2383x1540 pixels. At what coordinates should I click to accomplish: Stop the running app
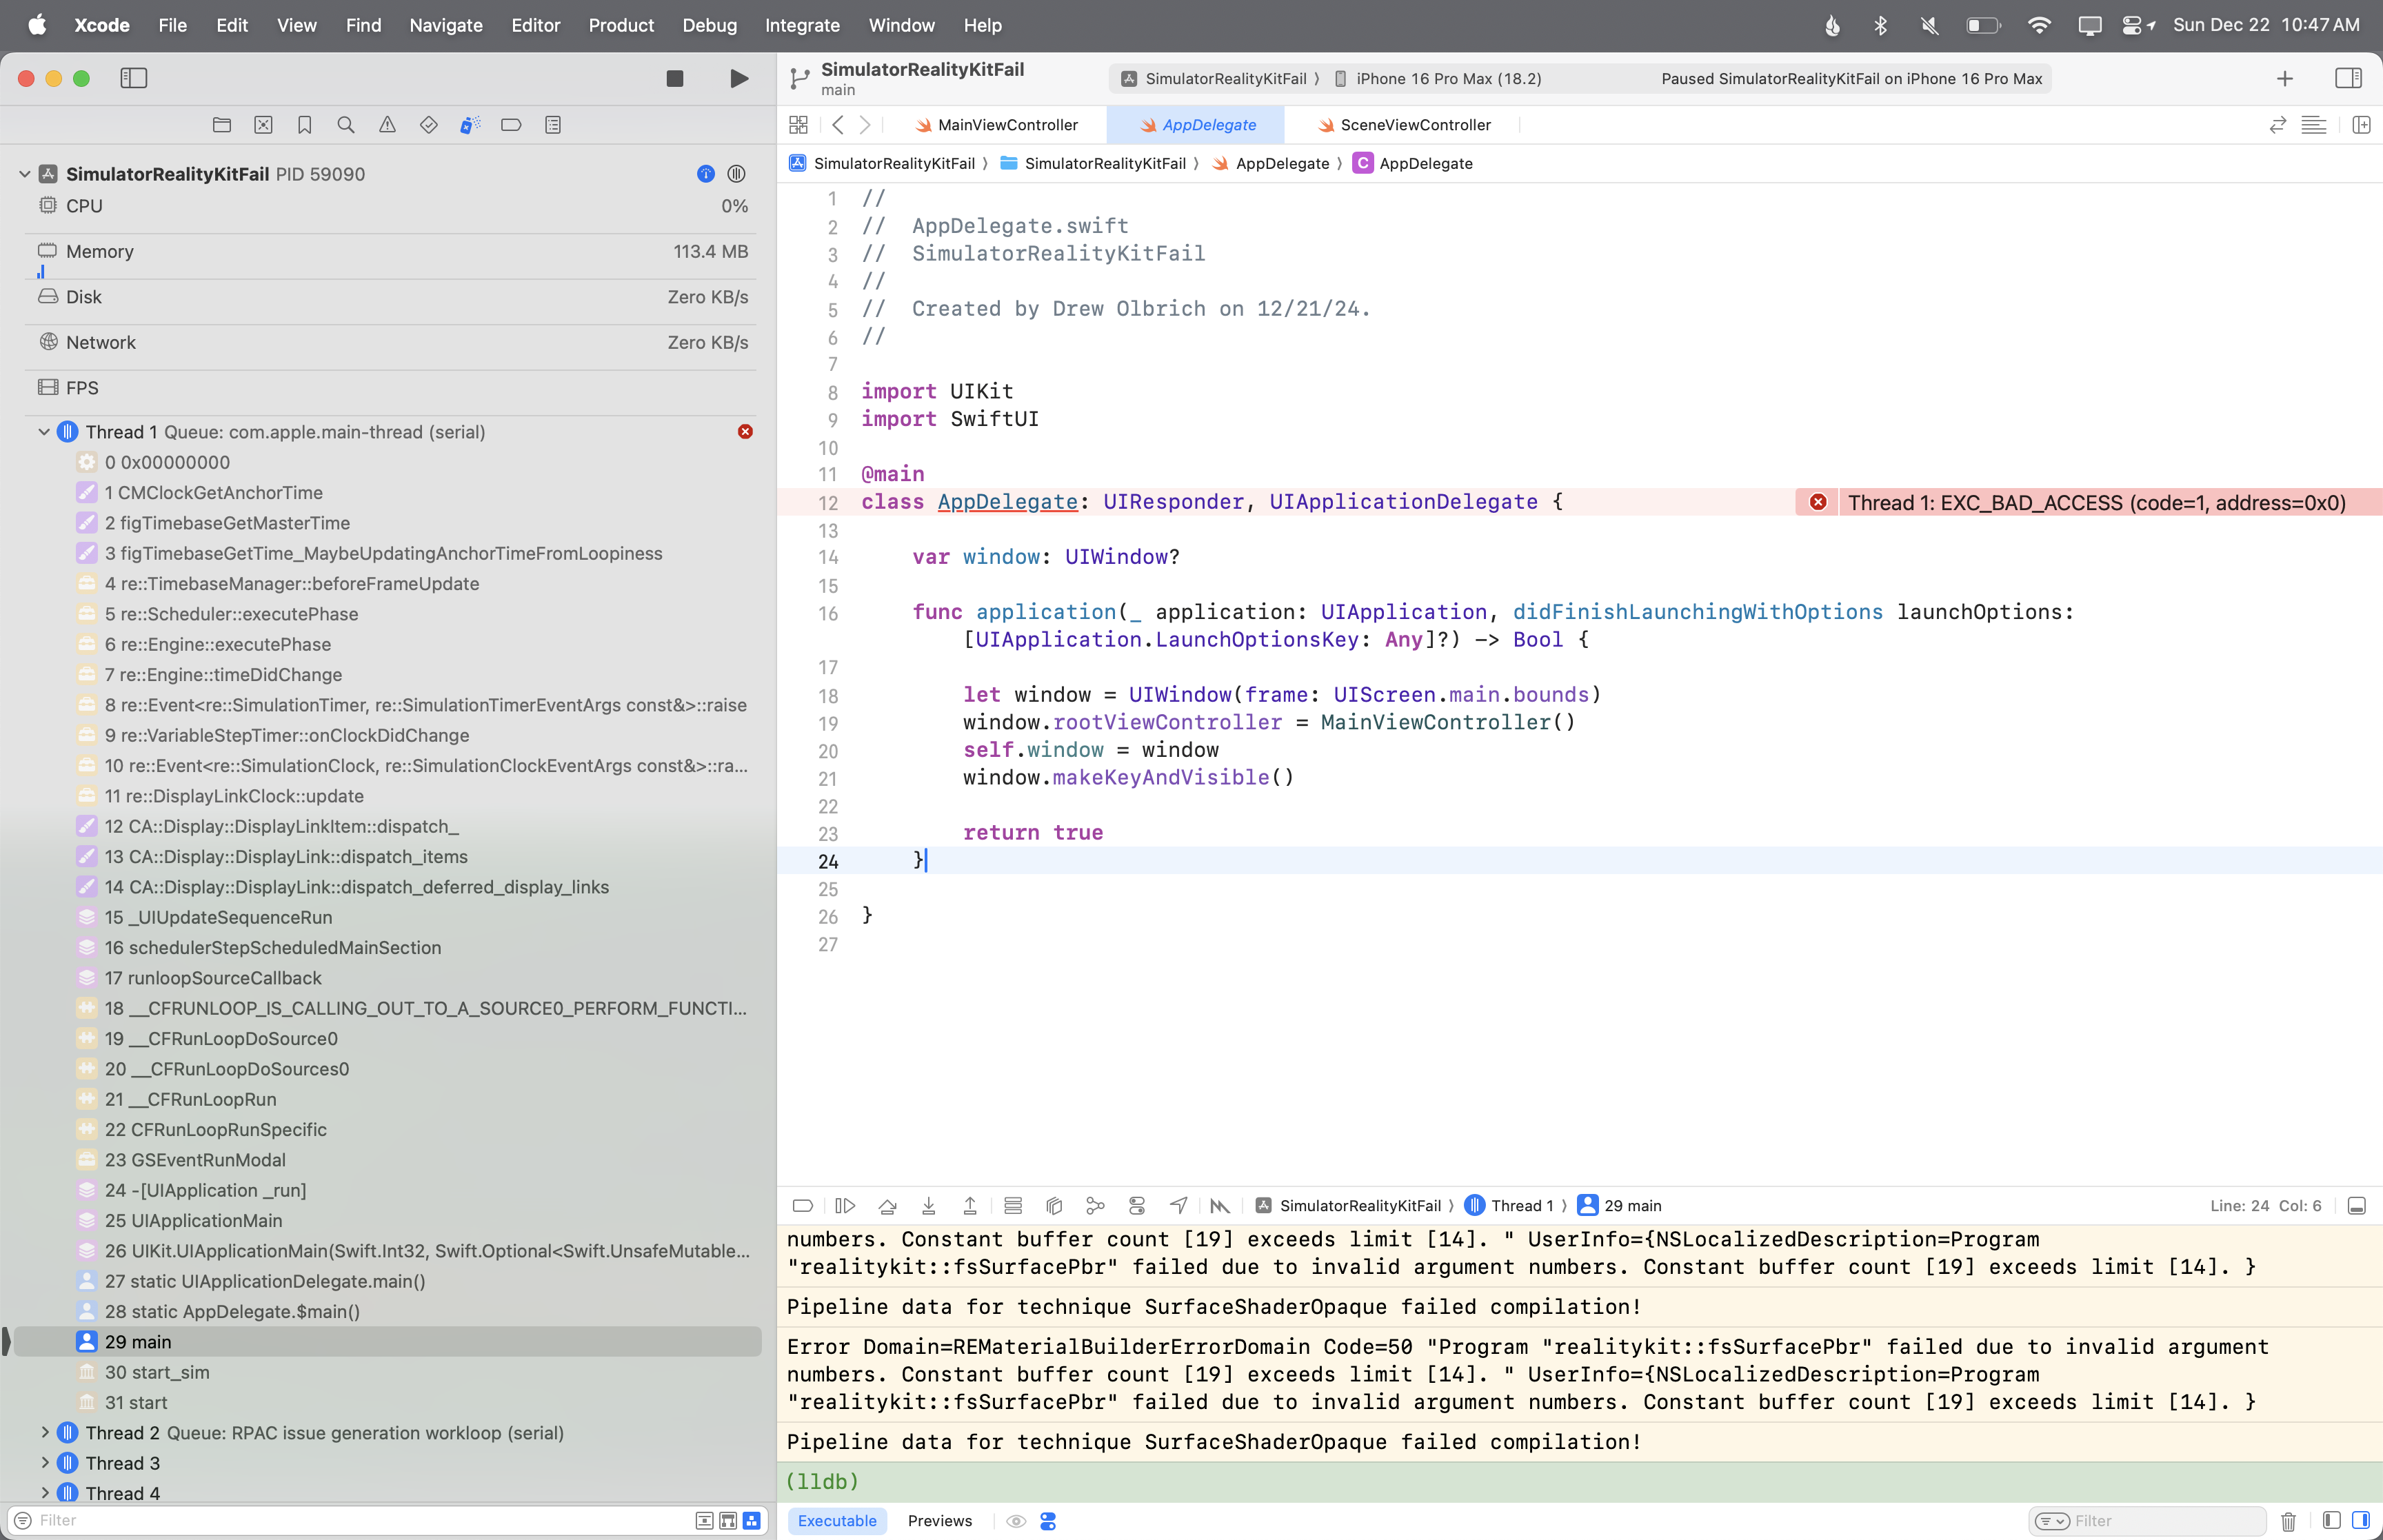pos(675,78)
